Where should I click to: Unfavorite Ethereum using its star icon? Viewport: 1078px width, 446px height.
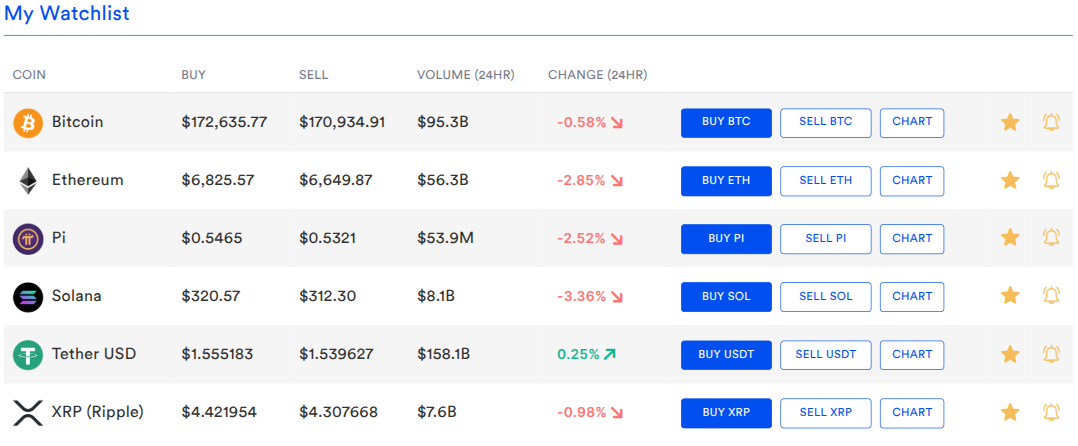point(1009,181)
